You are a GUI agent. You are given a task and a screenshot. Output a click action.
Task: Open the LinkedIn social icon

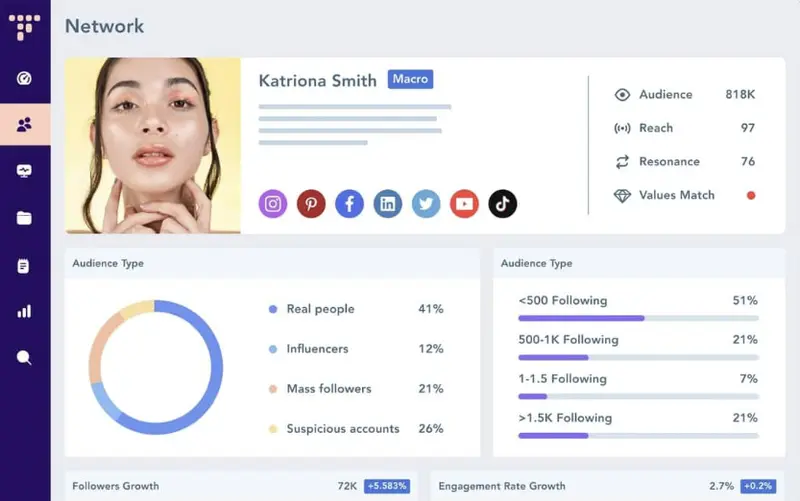pos(388,204)
